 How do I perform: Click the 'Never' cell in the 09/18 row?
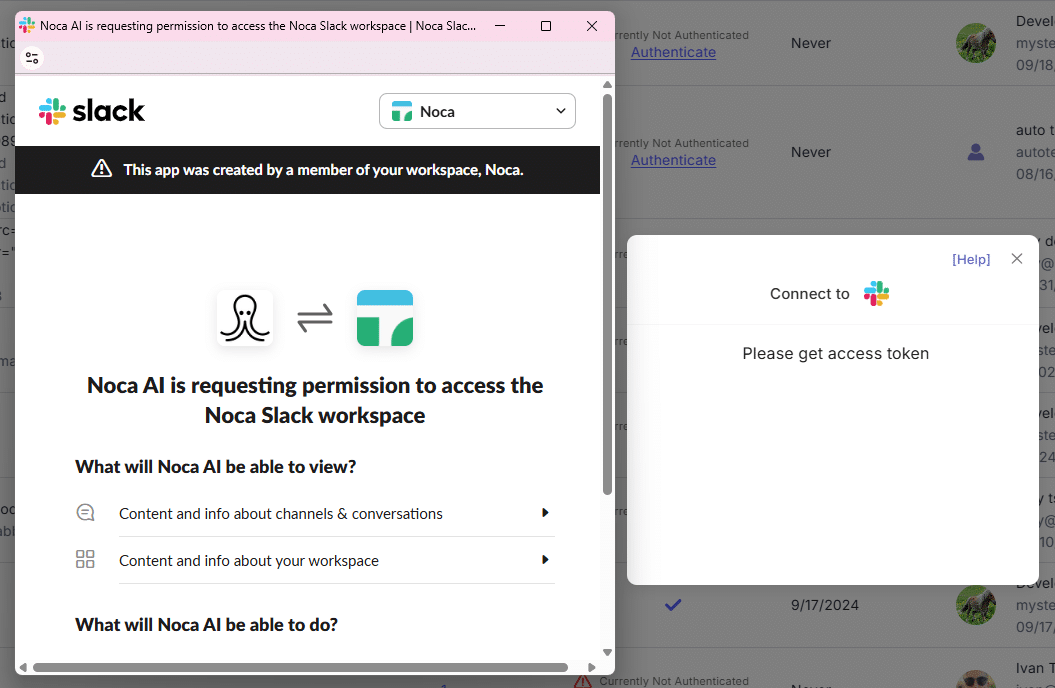click(811, 43)
